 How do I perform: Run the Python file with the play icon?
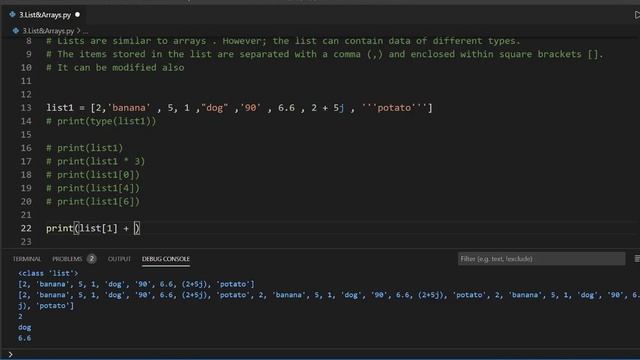click(x=637, y=15)
